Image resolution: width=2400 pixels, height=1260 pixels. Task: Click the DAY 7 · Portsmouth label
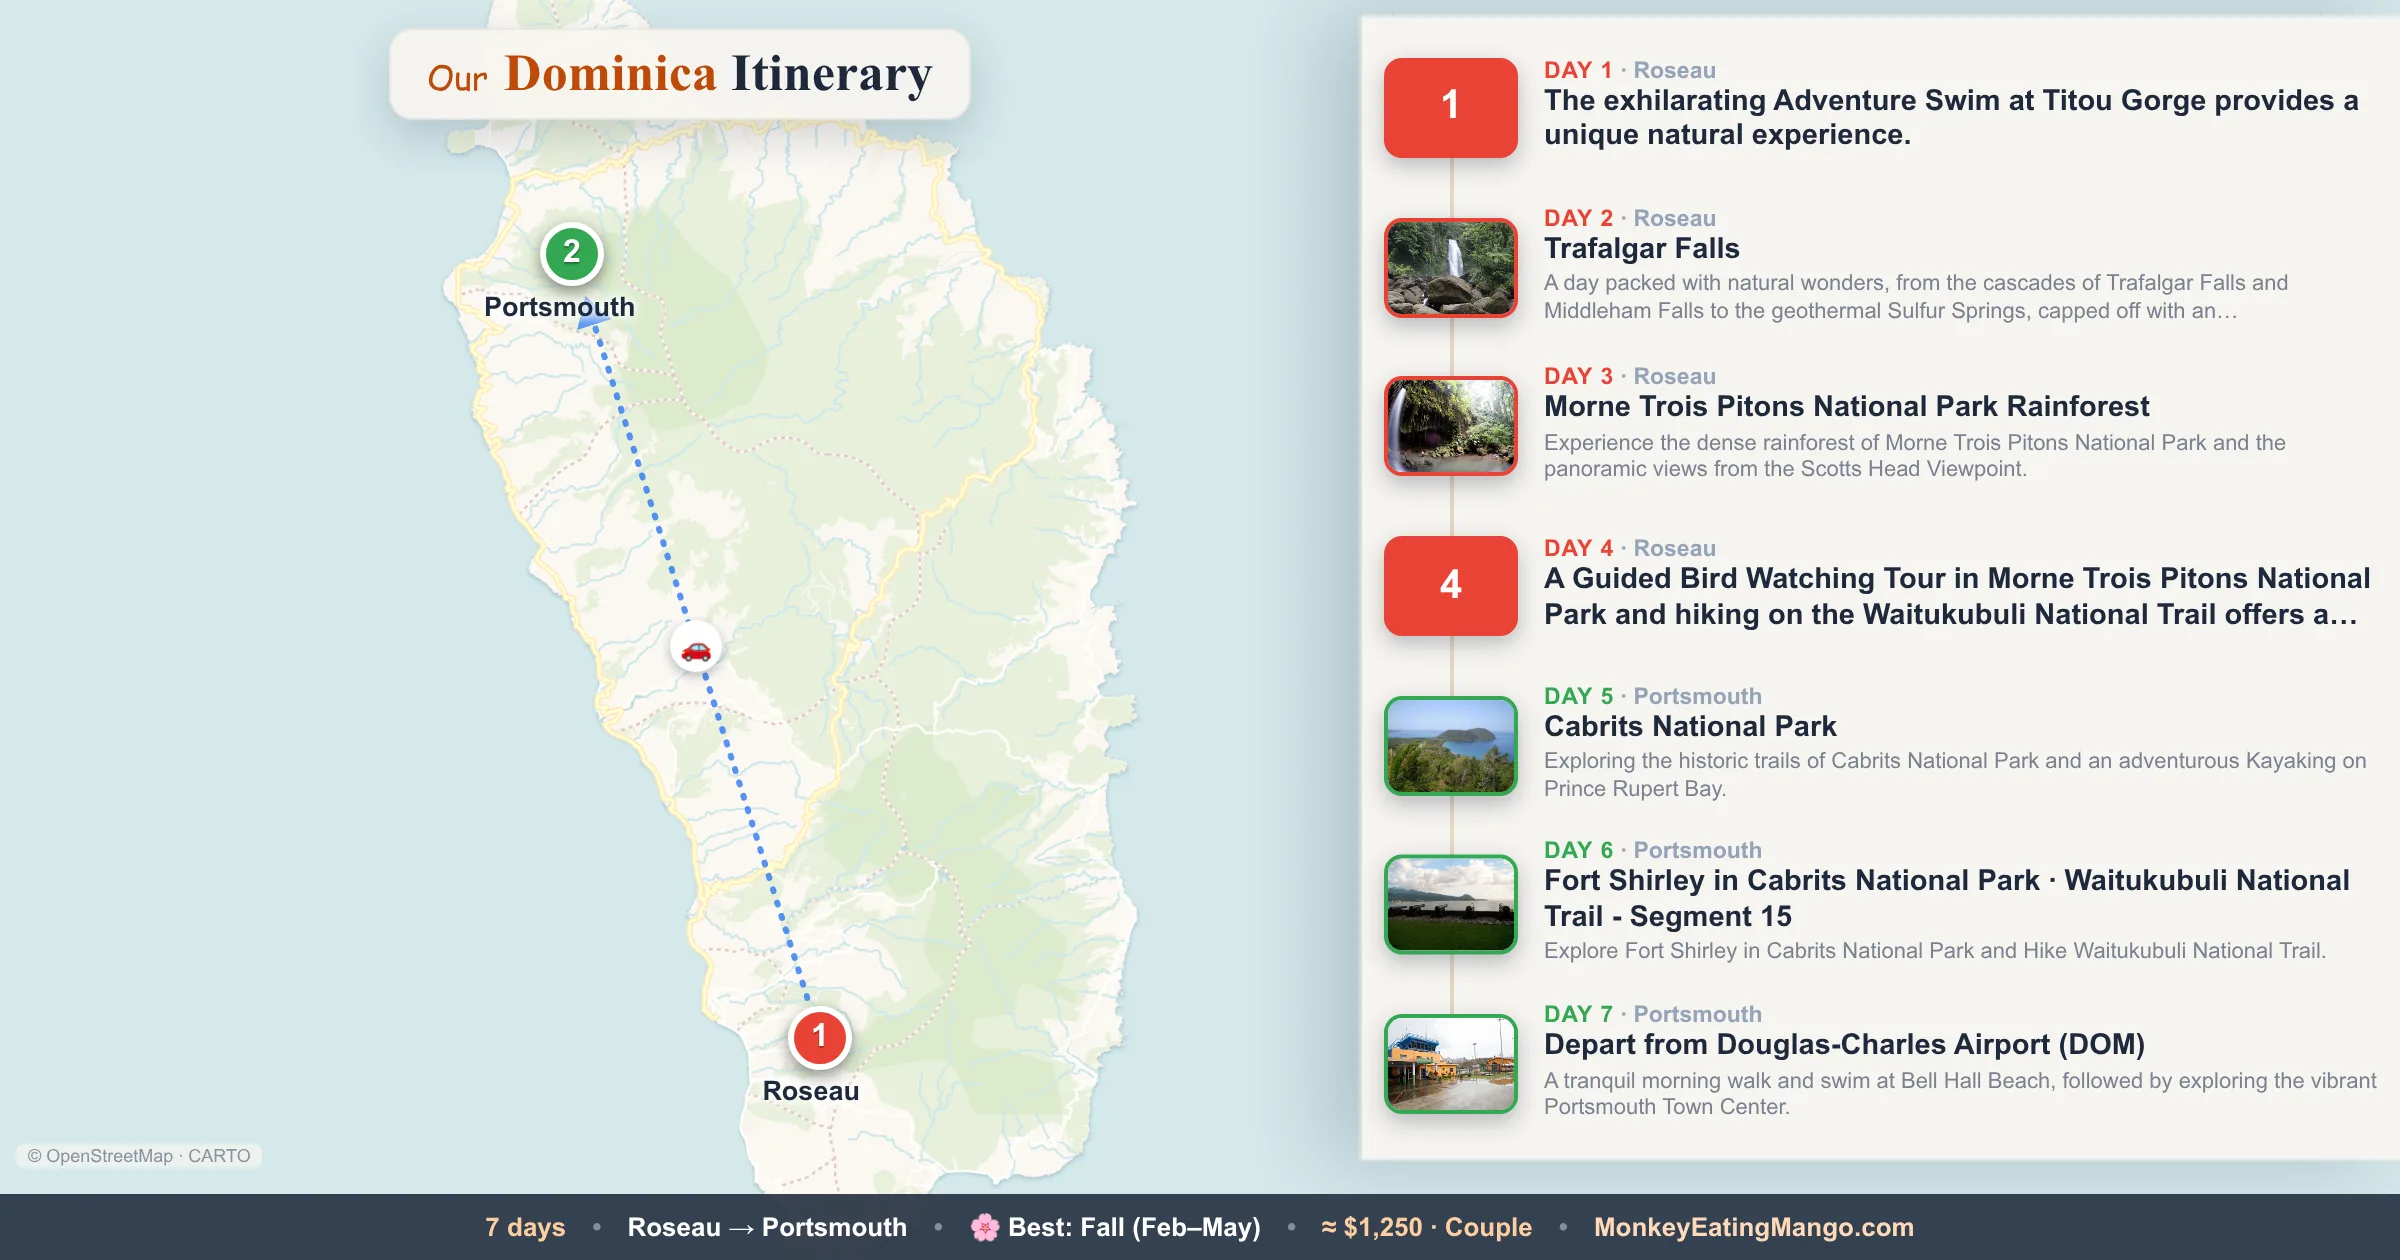pyautogui.click(x=1652, y=1014)
